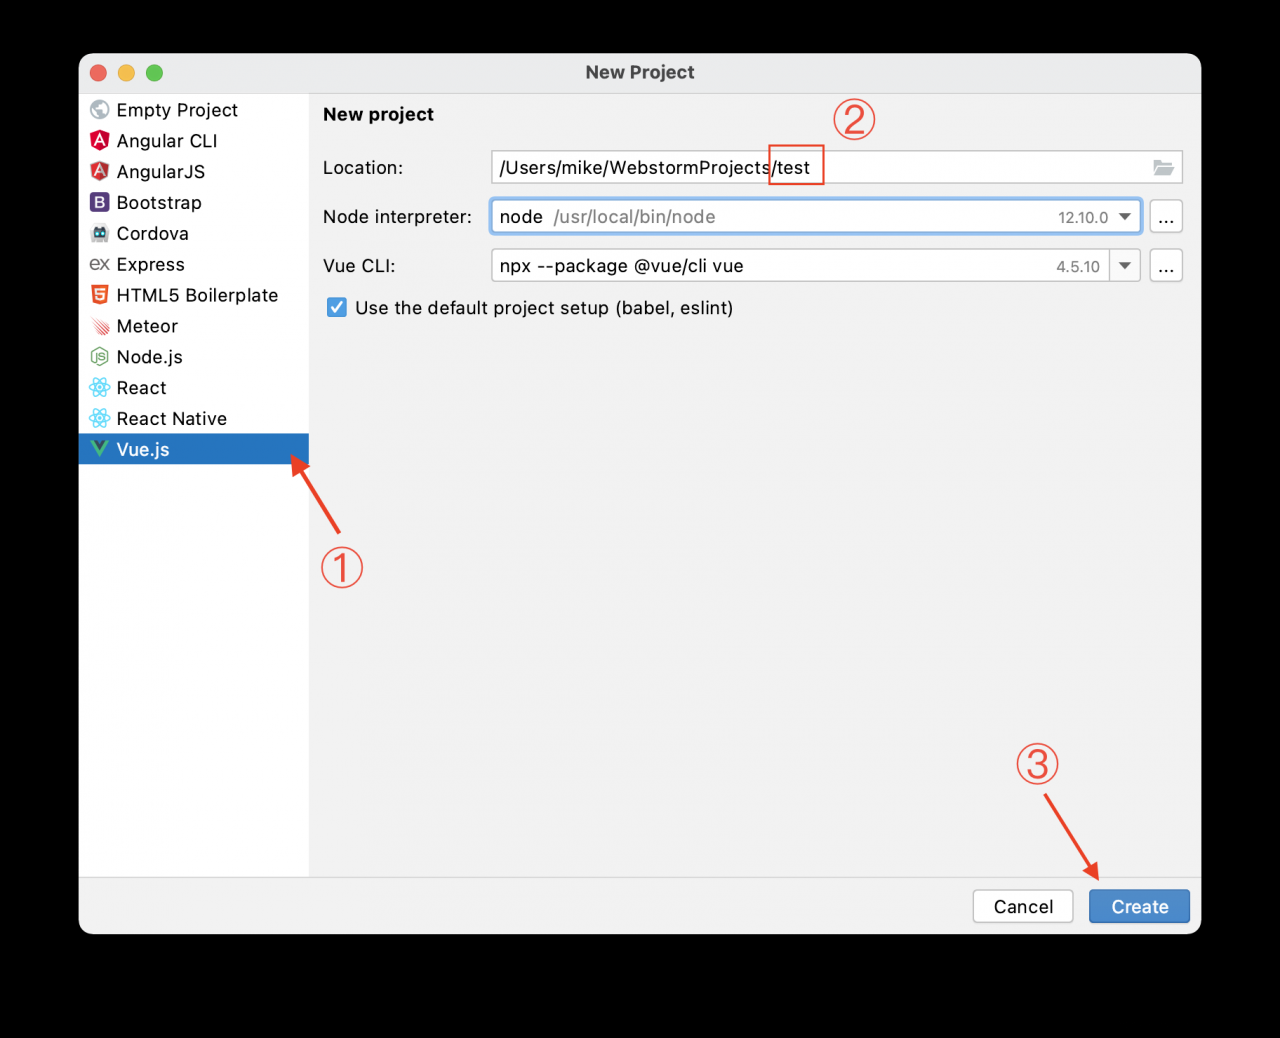Click the New project heading text
This screenshot has width=1280, height=1038.
click(378, 114)
